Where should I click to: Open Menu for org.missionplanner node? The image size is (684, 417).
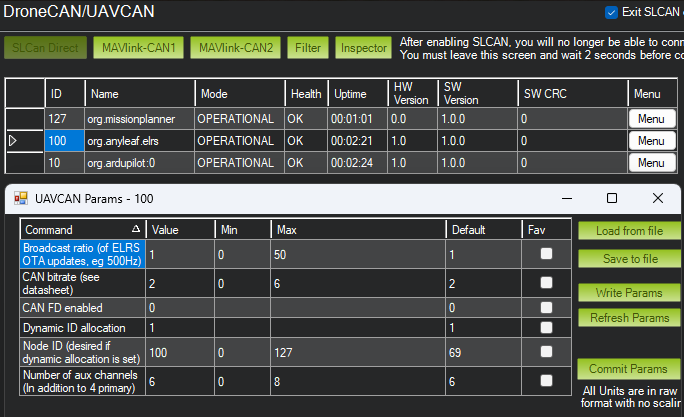point(652,119)
